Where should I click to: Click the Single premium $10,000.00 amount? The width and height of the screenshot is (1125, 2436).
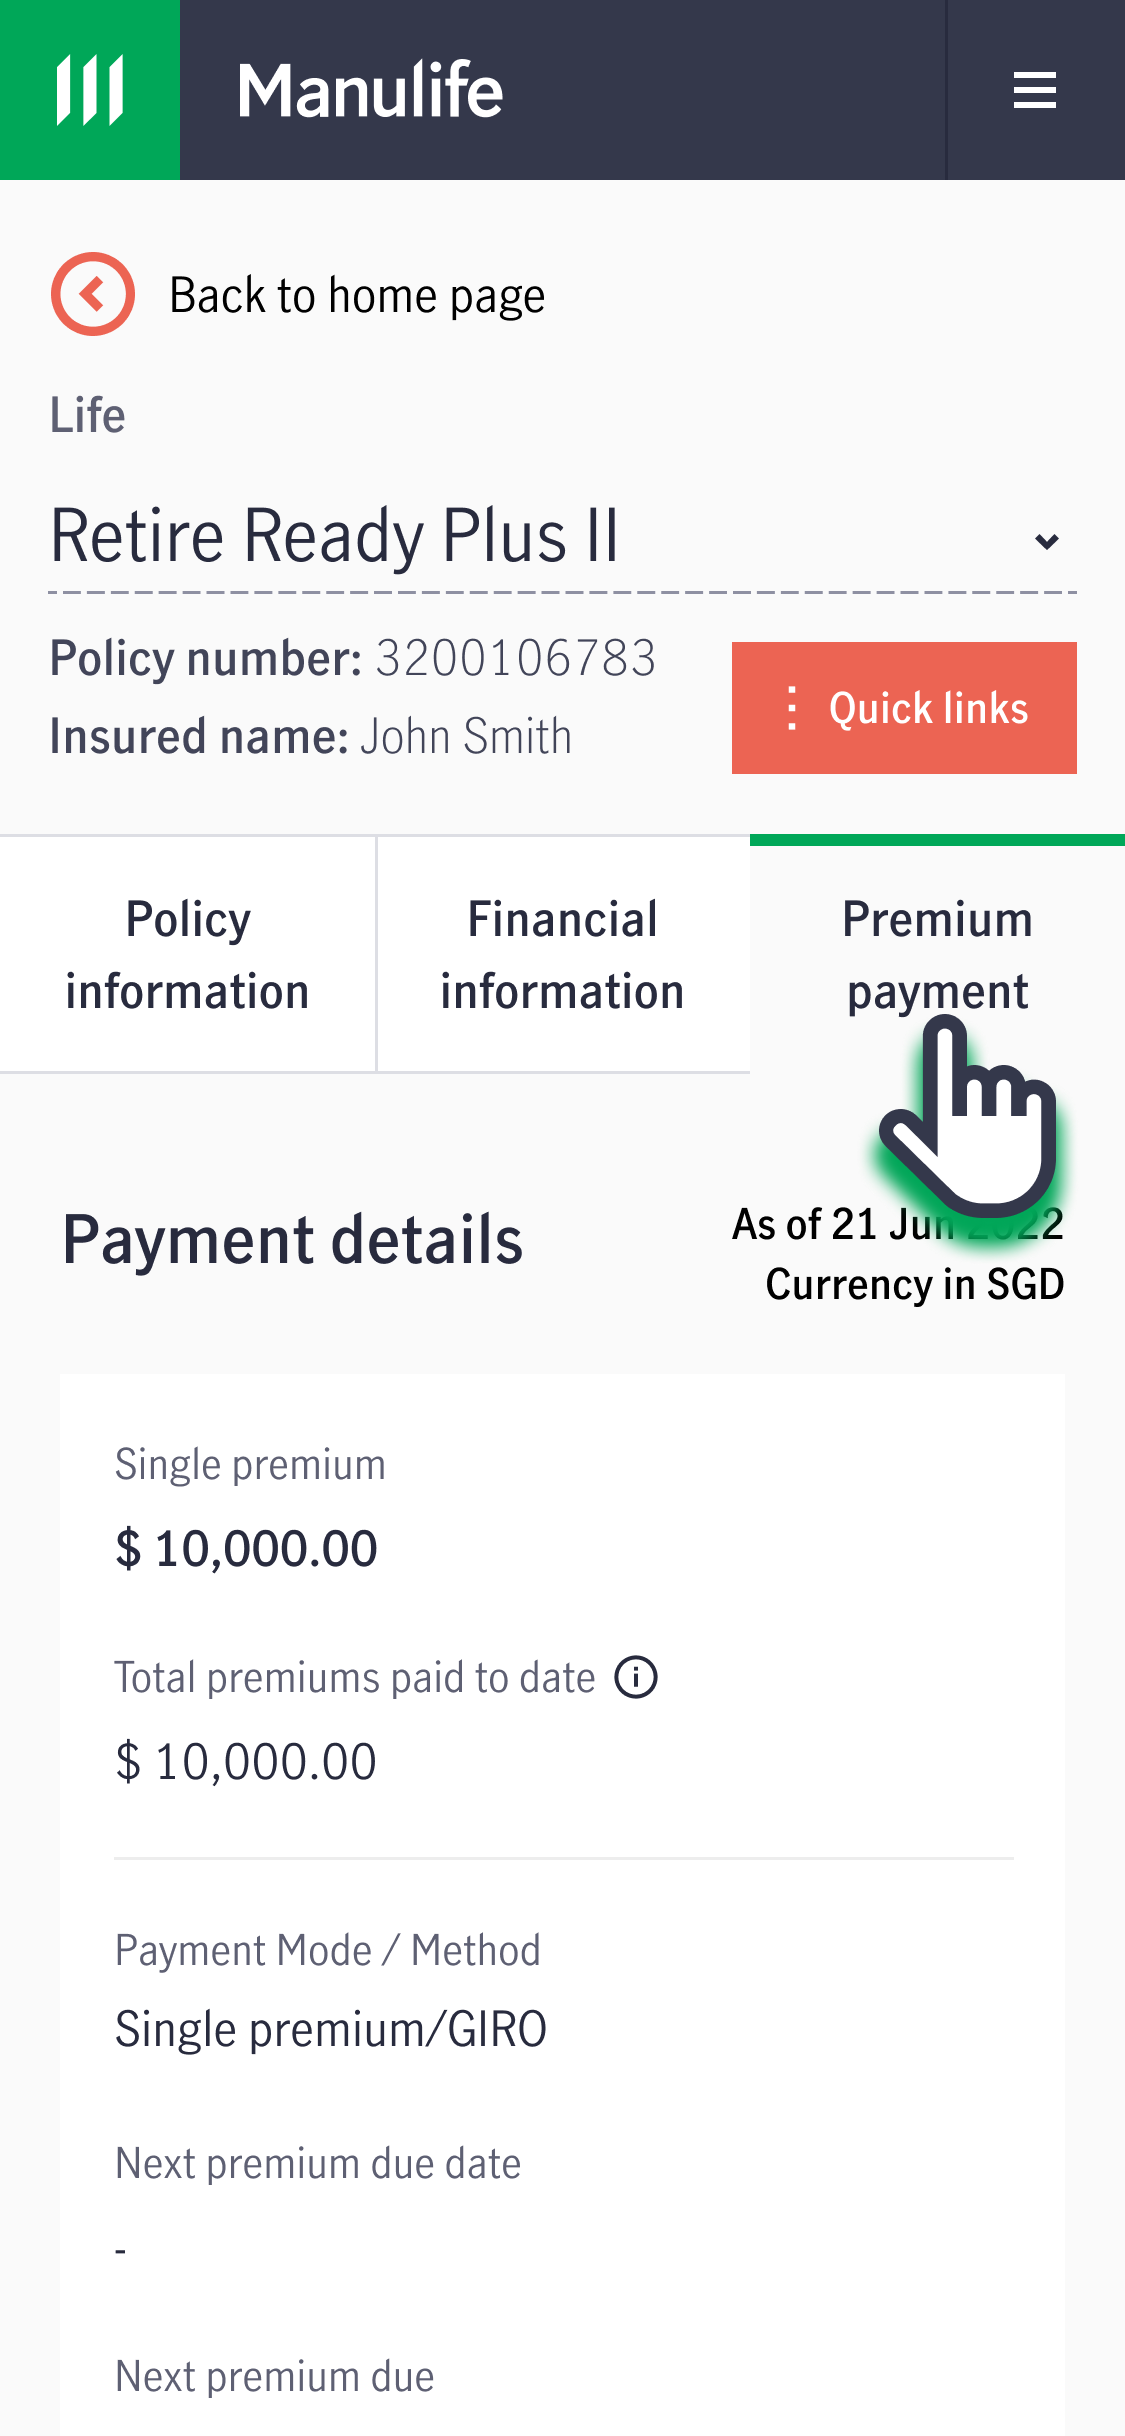pyautogui.click(x=246, y=1549)
